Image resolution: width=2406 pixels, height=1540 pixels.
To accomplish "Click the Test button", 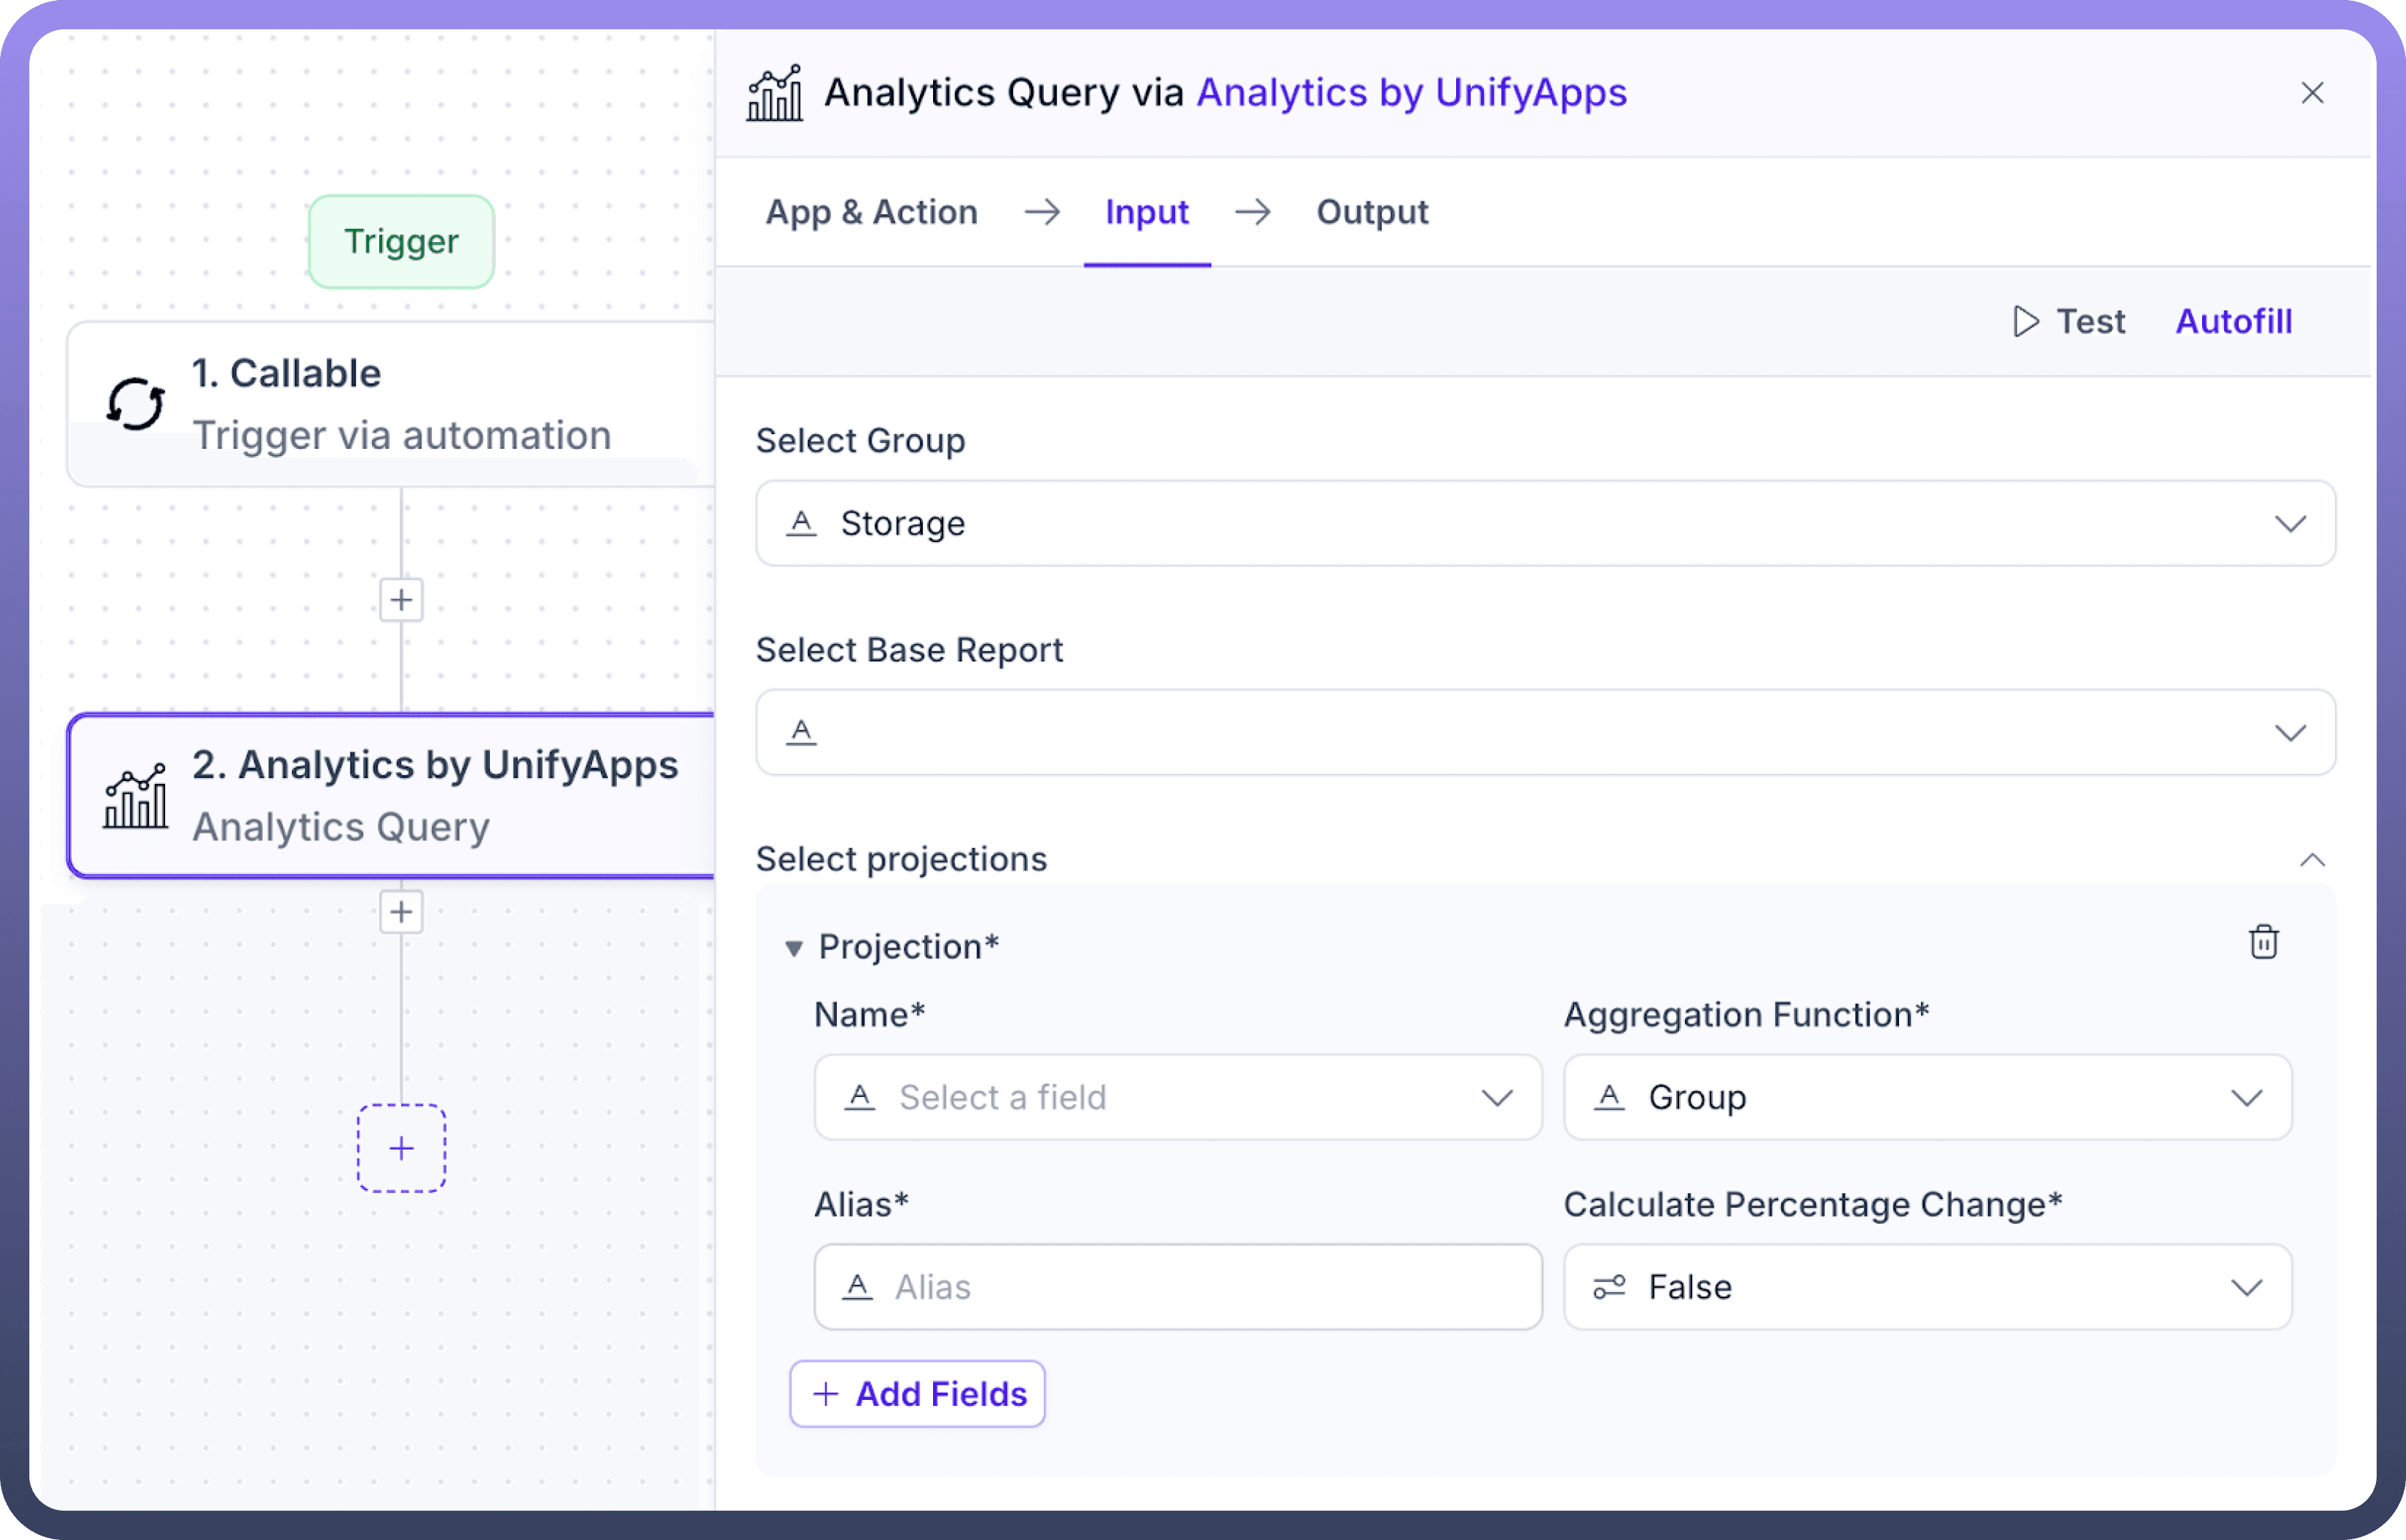I will (x=2068, y=321).
